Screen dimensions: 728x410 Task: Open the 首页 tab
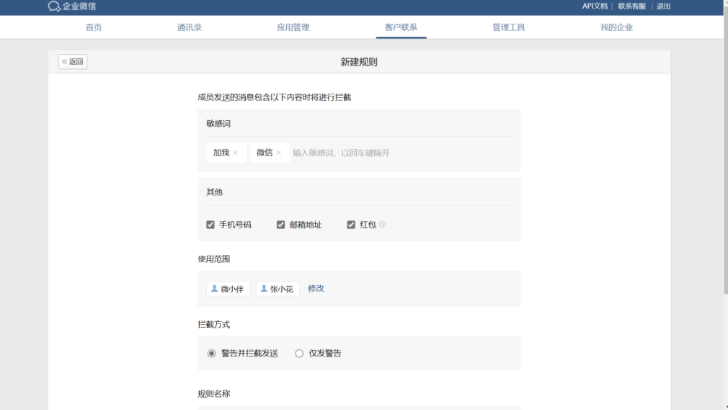(93, 27)
